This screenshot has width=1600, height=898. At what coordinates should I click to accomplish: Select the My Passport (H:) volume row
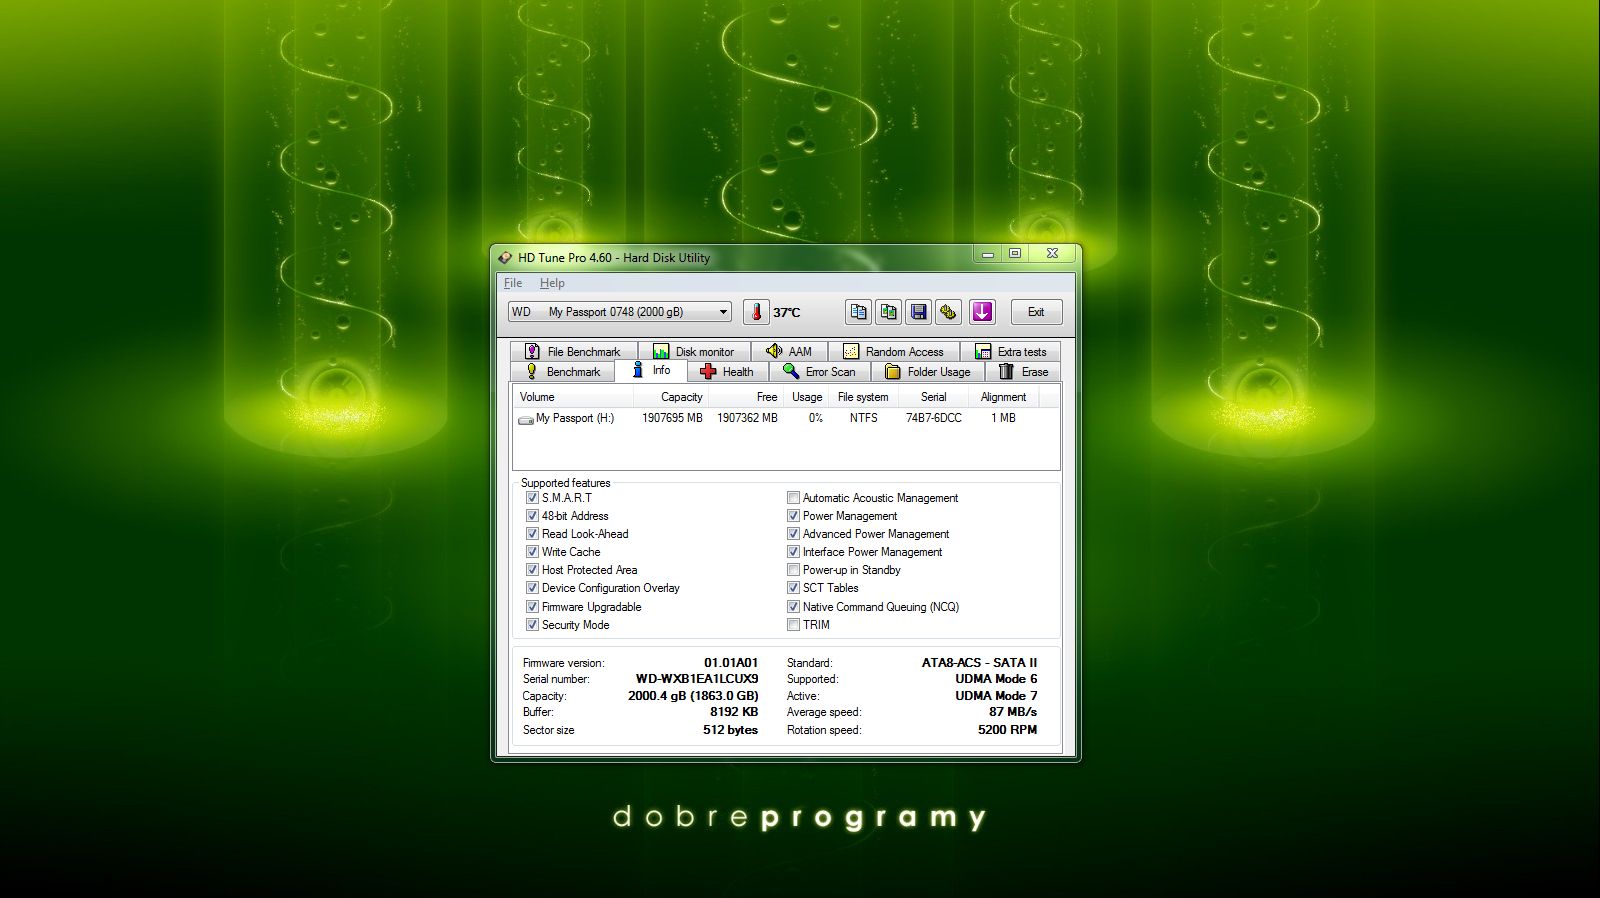786,418
